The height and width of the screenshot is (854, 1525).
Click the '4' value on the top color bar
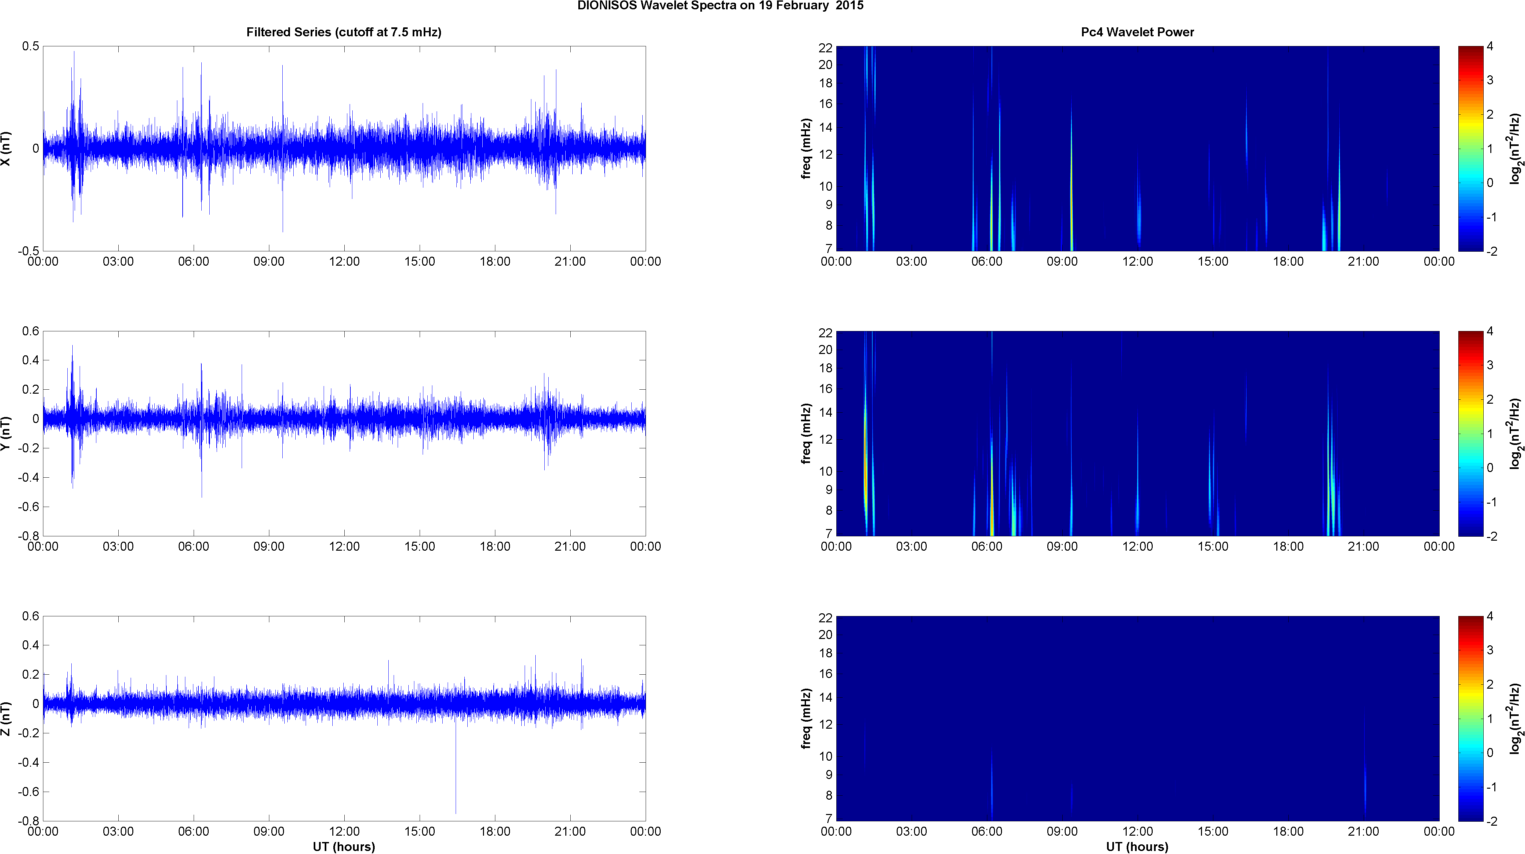tap(1490, 47)
